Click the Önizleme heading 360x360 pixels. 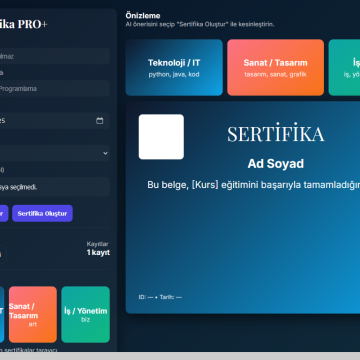(x=143, y=16)
